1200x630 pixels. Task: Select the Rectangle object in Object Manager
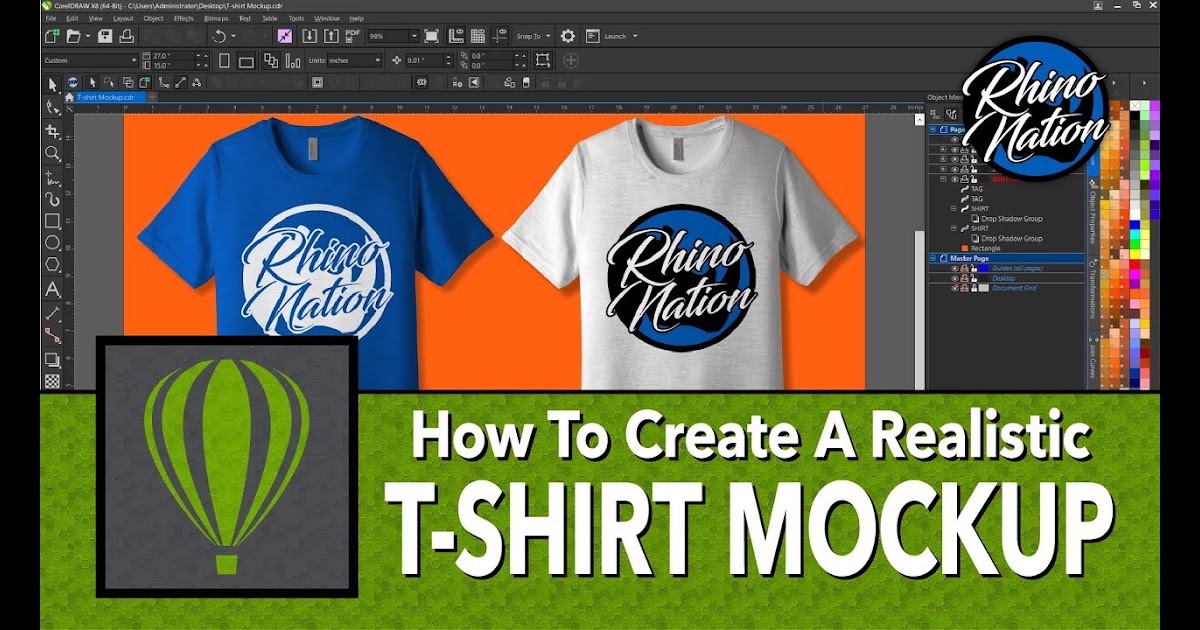pyautogui.click(x=985, y=248)
